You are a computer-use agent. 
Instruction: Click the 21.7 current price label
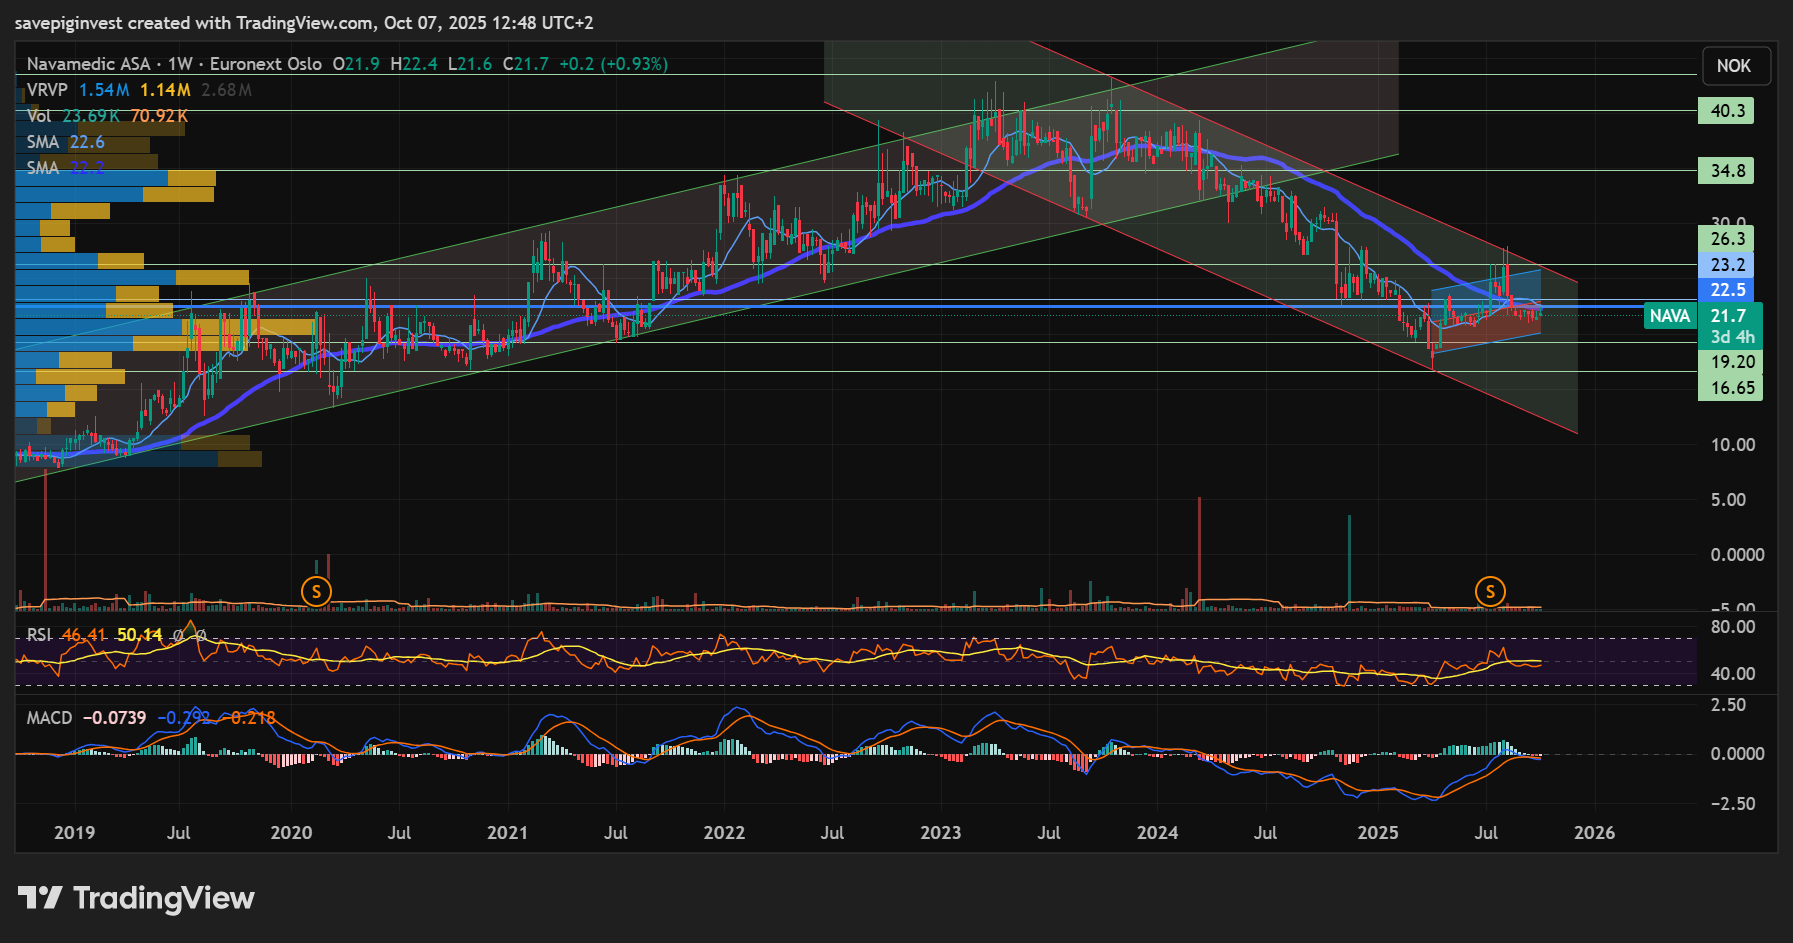point(1728,316)
